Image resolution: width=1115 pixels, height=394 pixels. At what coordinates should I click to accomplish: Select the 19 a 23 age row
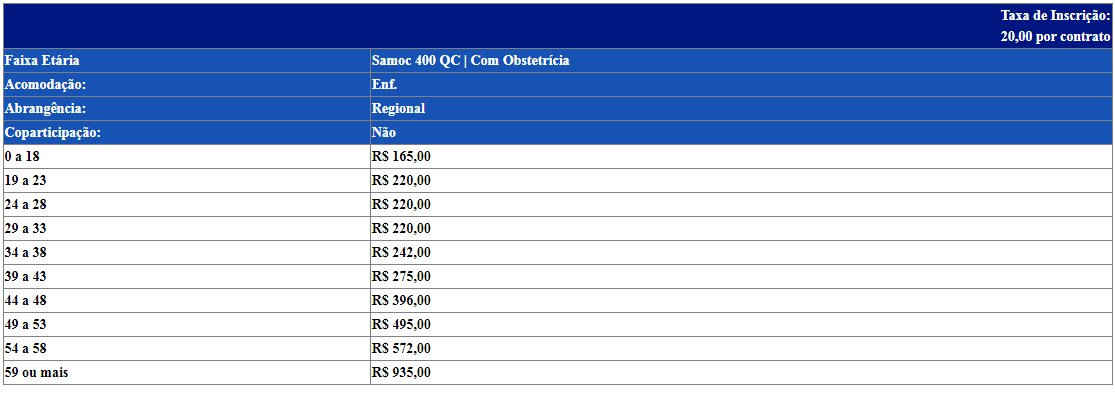point(558,181)
